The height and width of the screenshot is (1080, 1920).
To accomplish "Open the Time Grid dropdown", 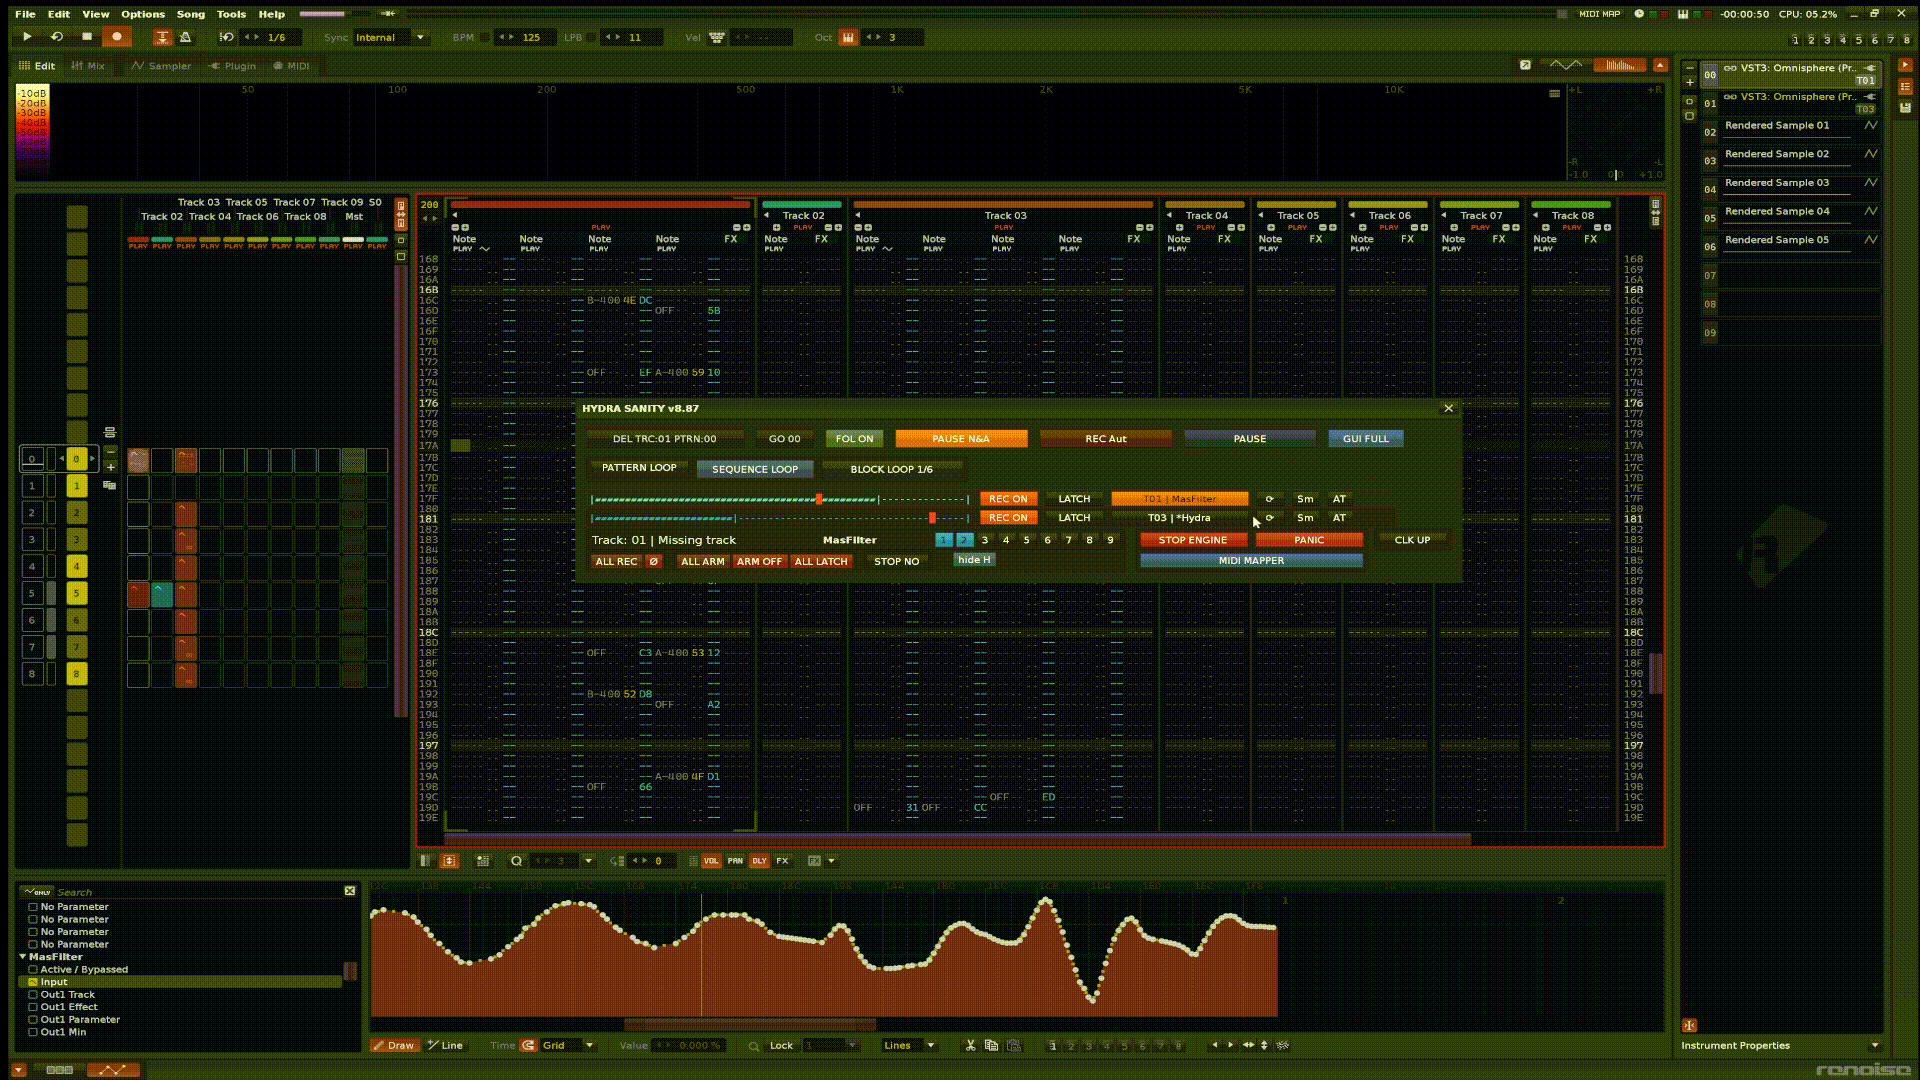I will 568,1046.
